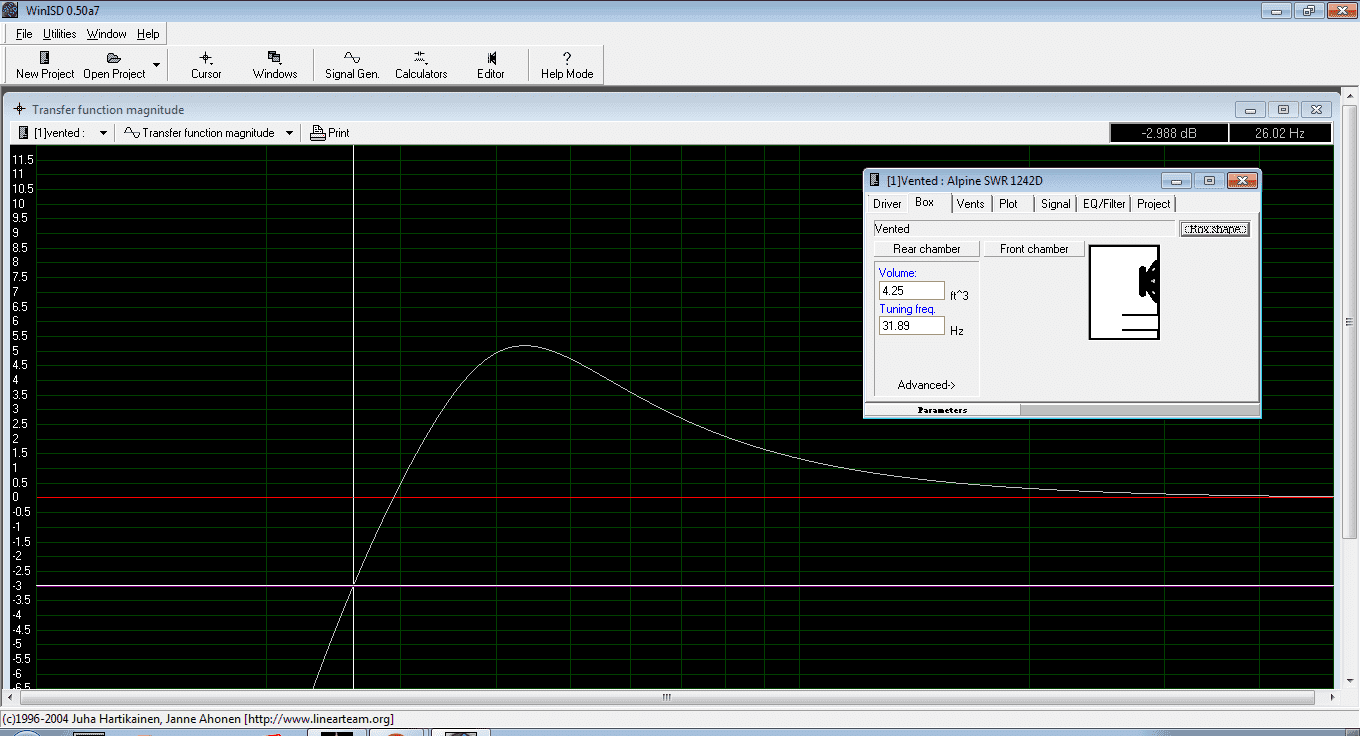Click the box diagram thumbnail
Viewport: 1360px width, 736px height.
[x=1124, y=292]
